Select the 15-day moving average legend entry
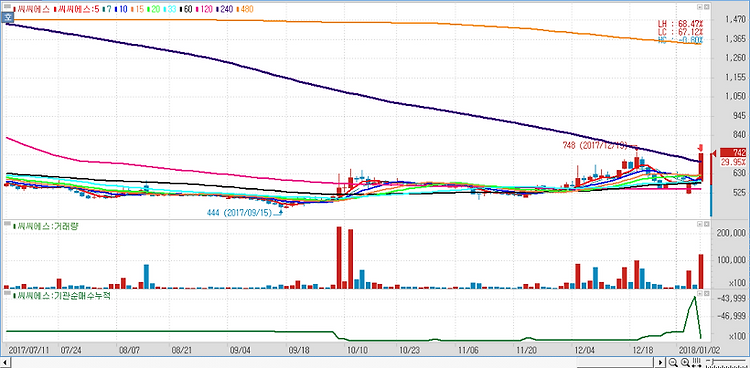The width and height of the screenshot is (750, 368). pos(137,9)
